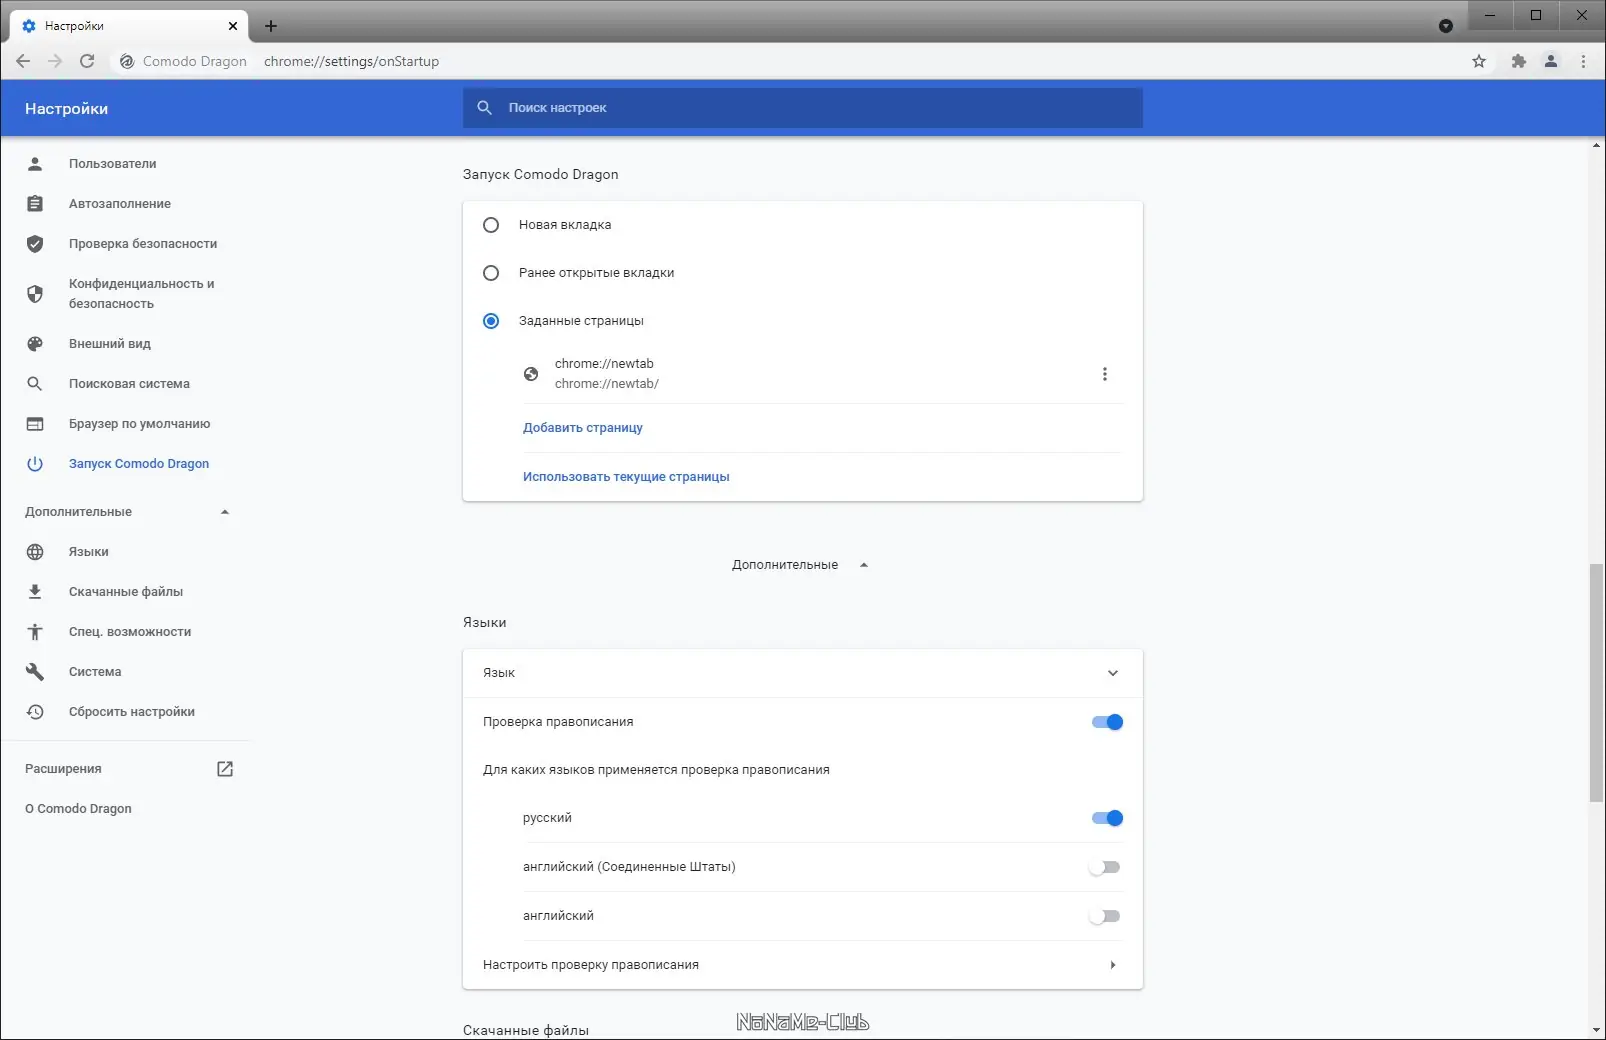Click the Пользователи person icon
1606x1040 pixels.
click(35, 164)
